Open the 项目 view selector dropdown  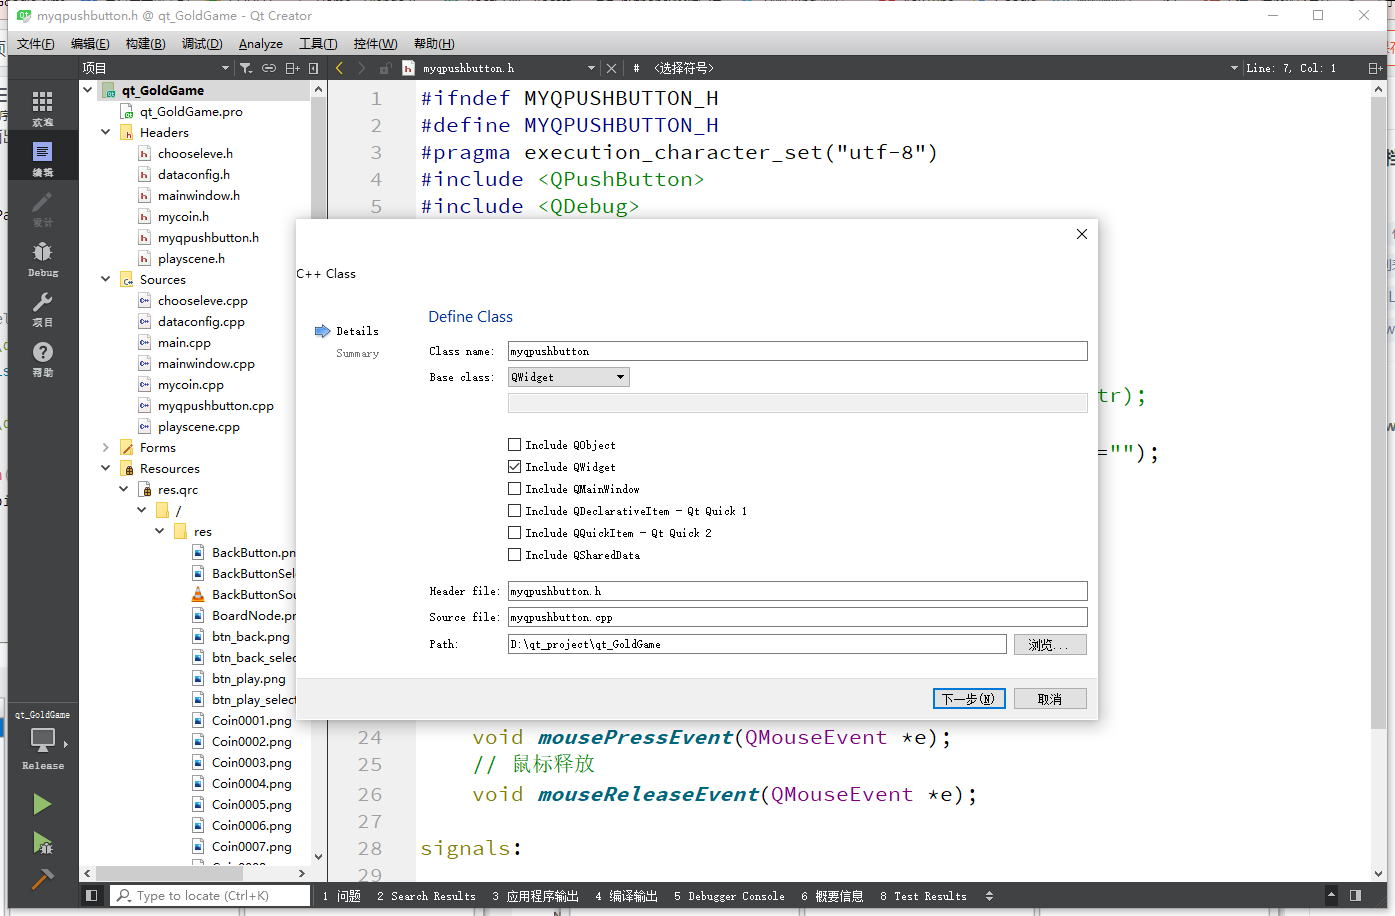tap(156, 68)
